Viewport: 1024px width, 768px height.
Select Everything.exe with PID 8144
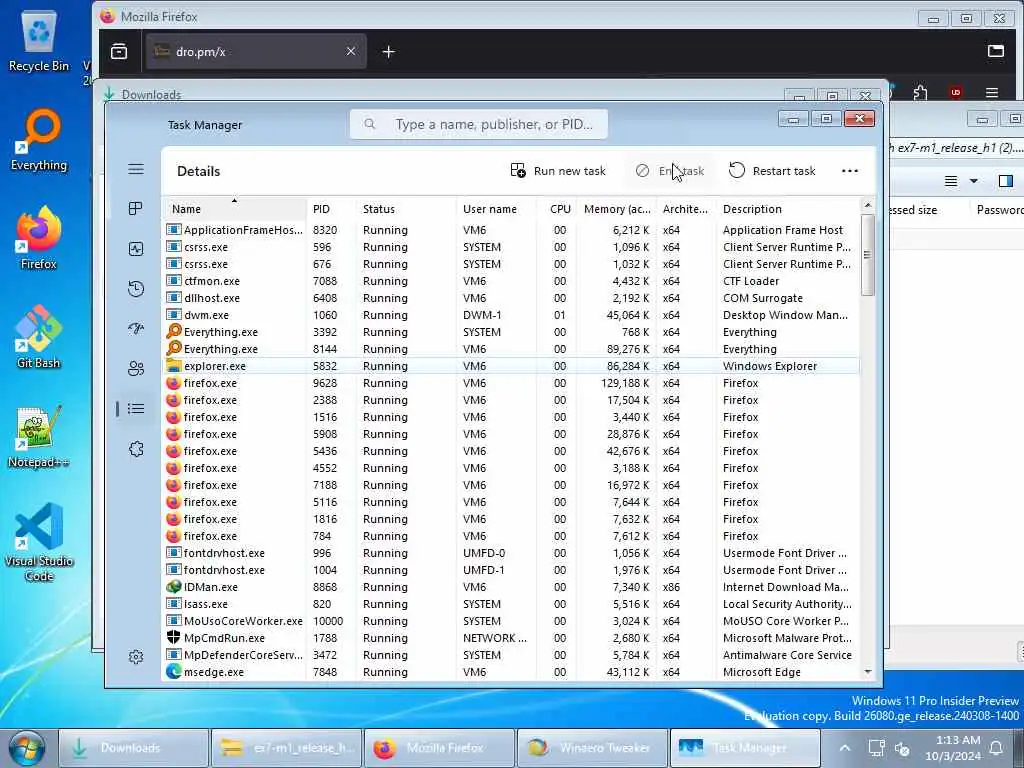[x=511, y=349]
